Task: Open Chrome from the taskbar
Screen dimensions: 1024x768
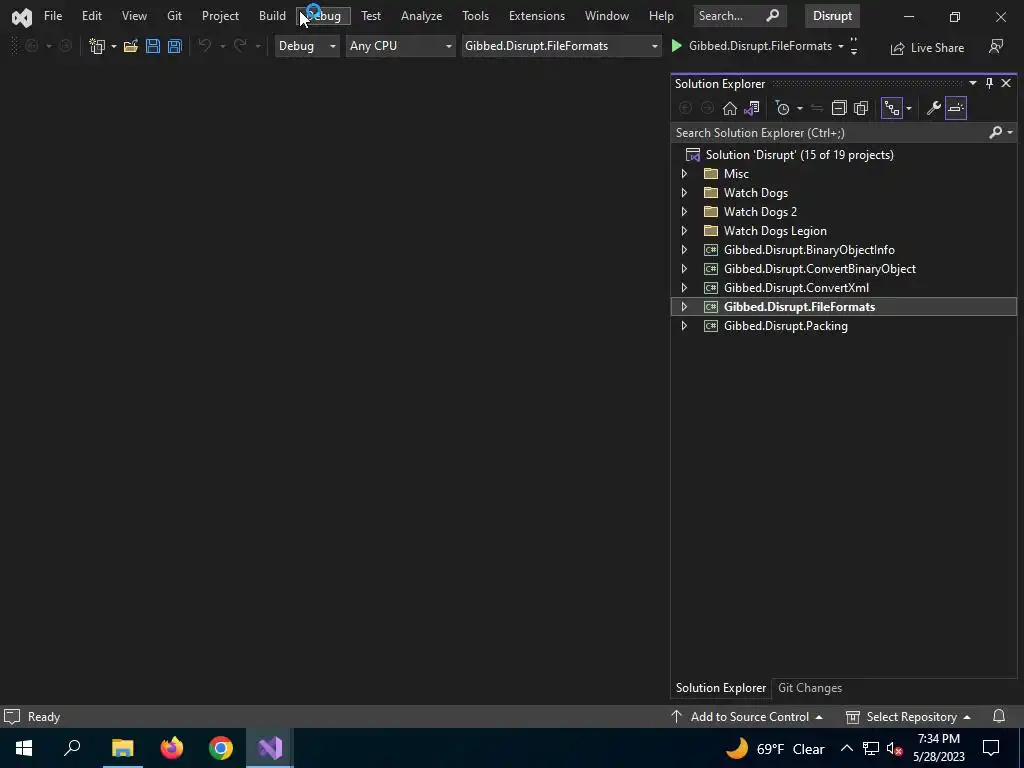Action: [221, 748]
